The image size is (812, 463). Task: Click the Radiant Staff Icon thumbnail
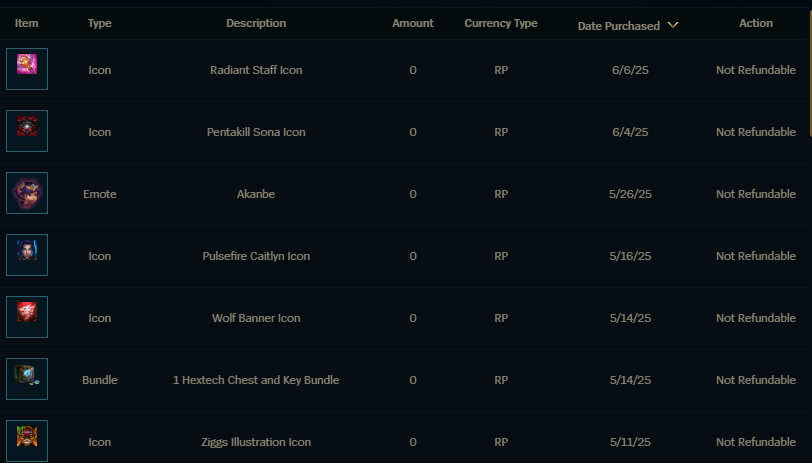(x=27, y=69)
